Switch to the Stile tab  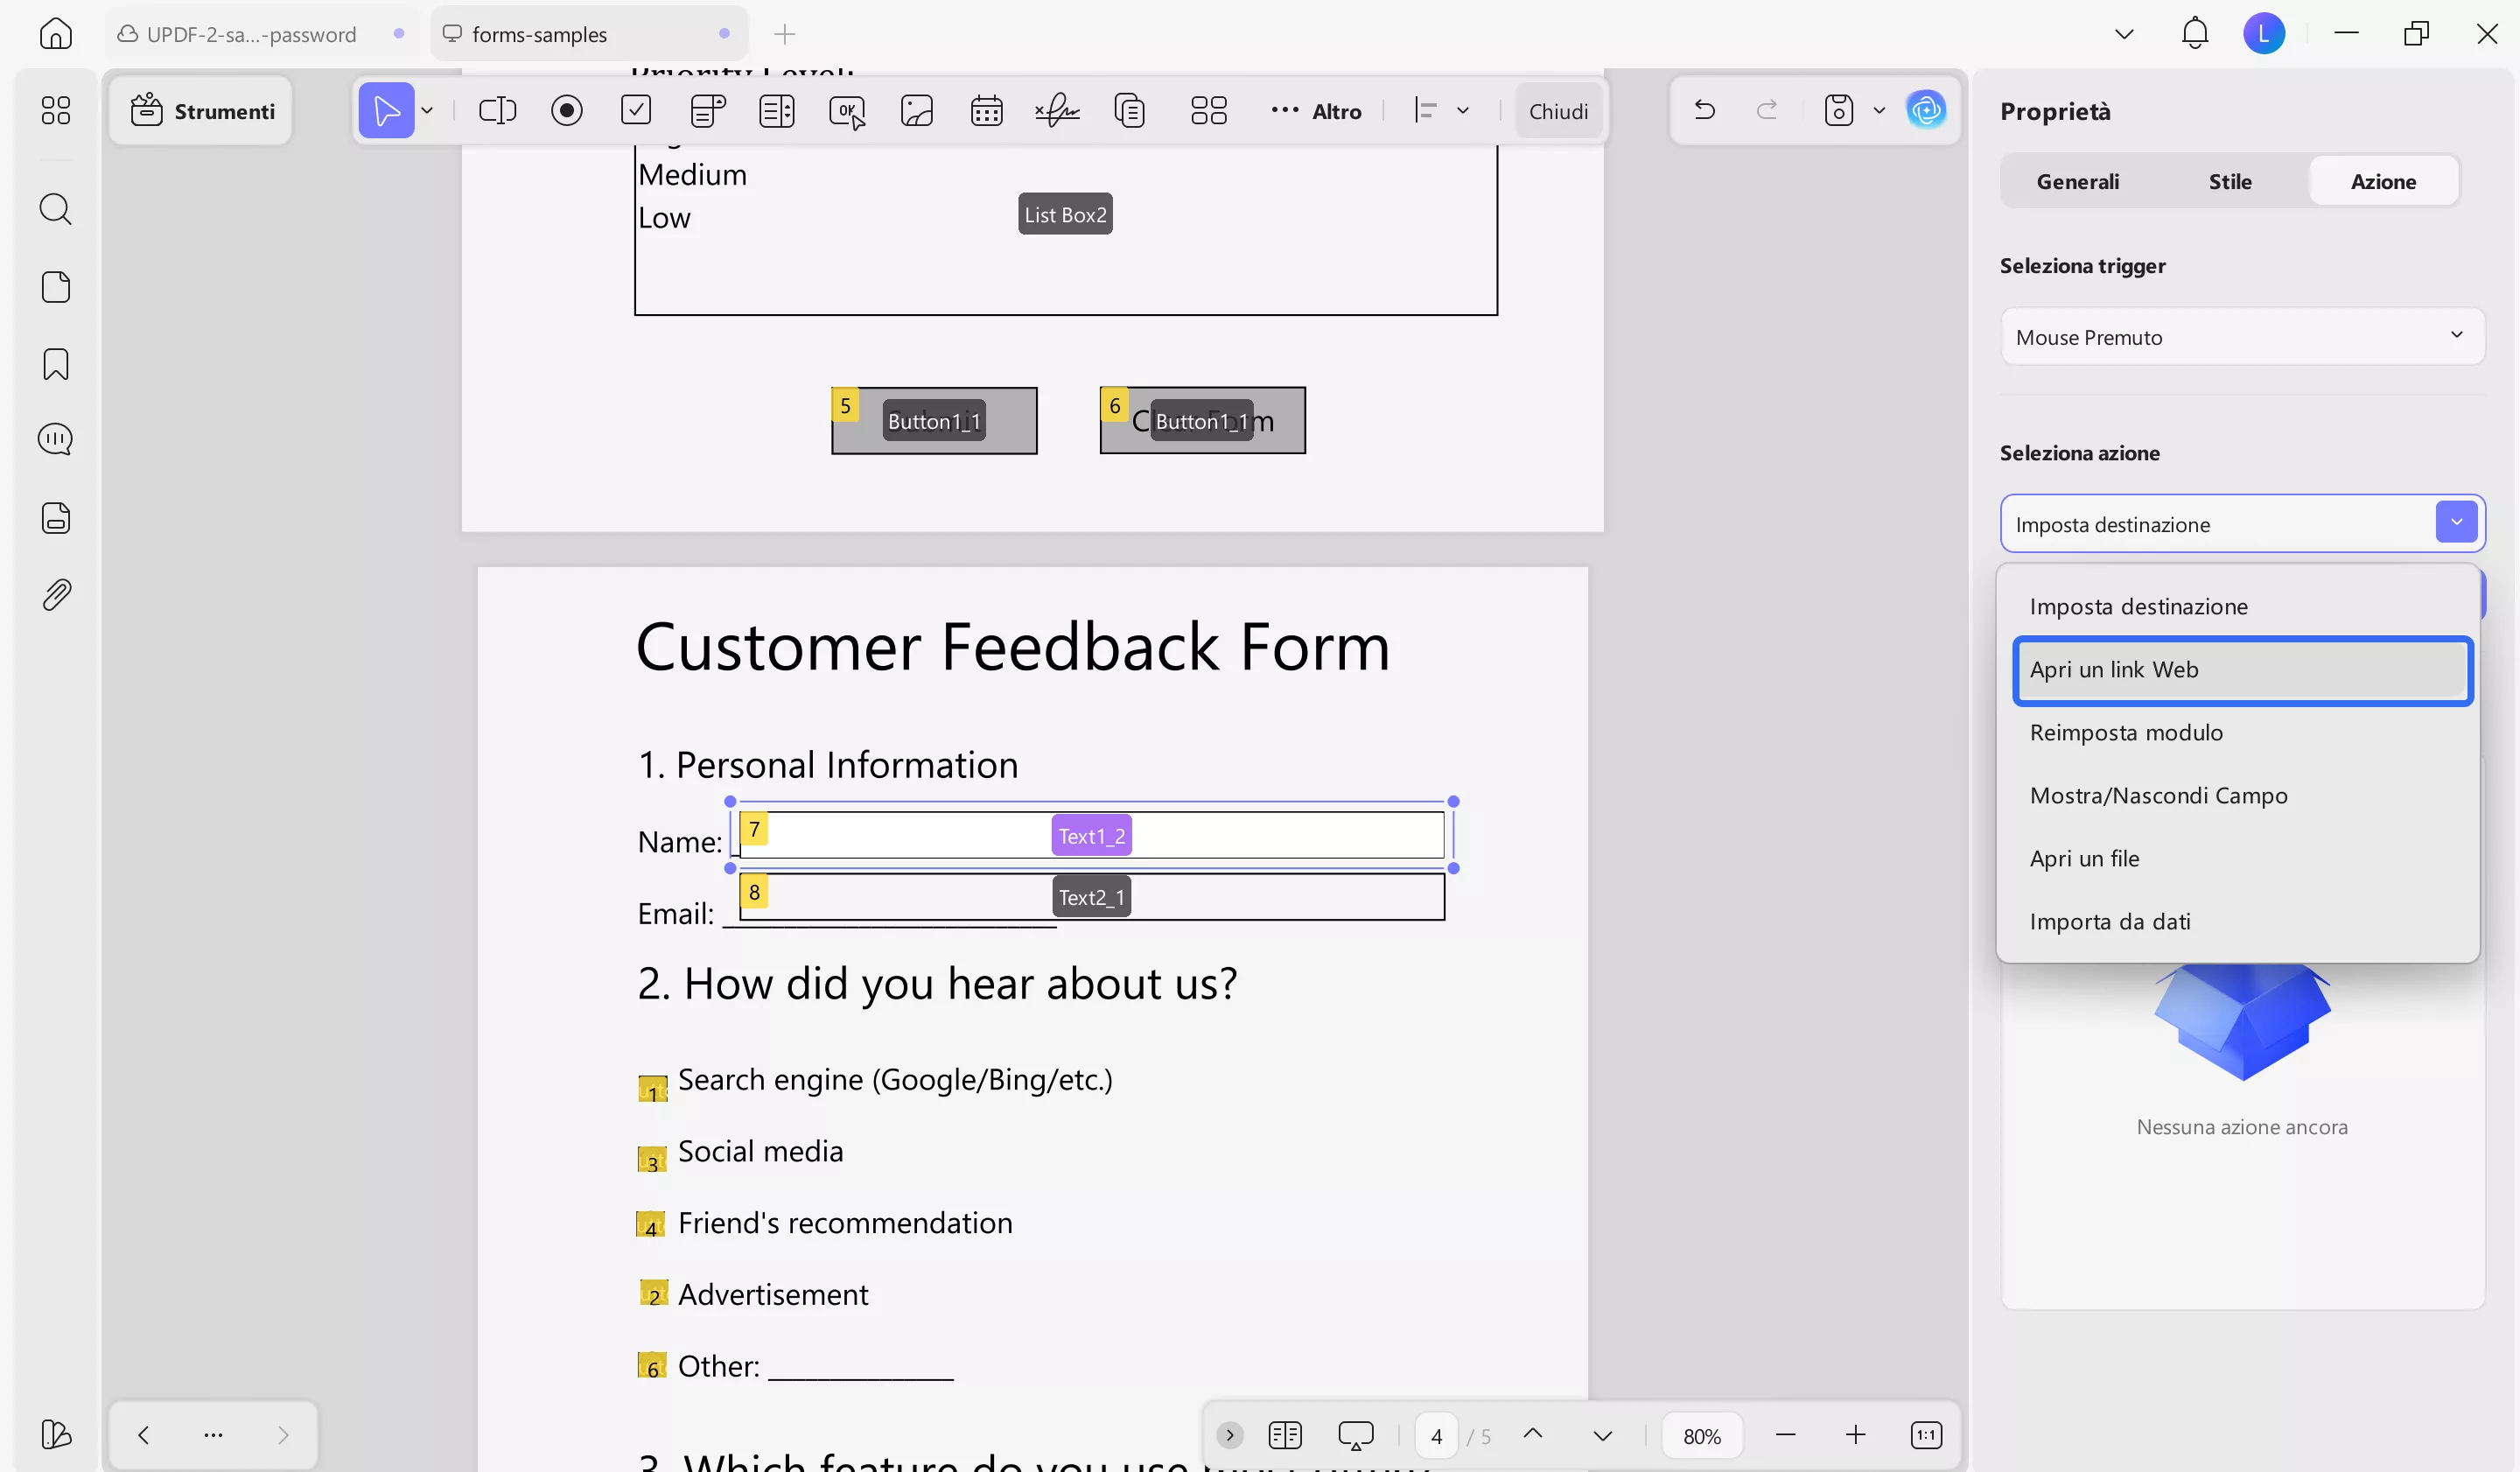(x=2230, y=181)
